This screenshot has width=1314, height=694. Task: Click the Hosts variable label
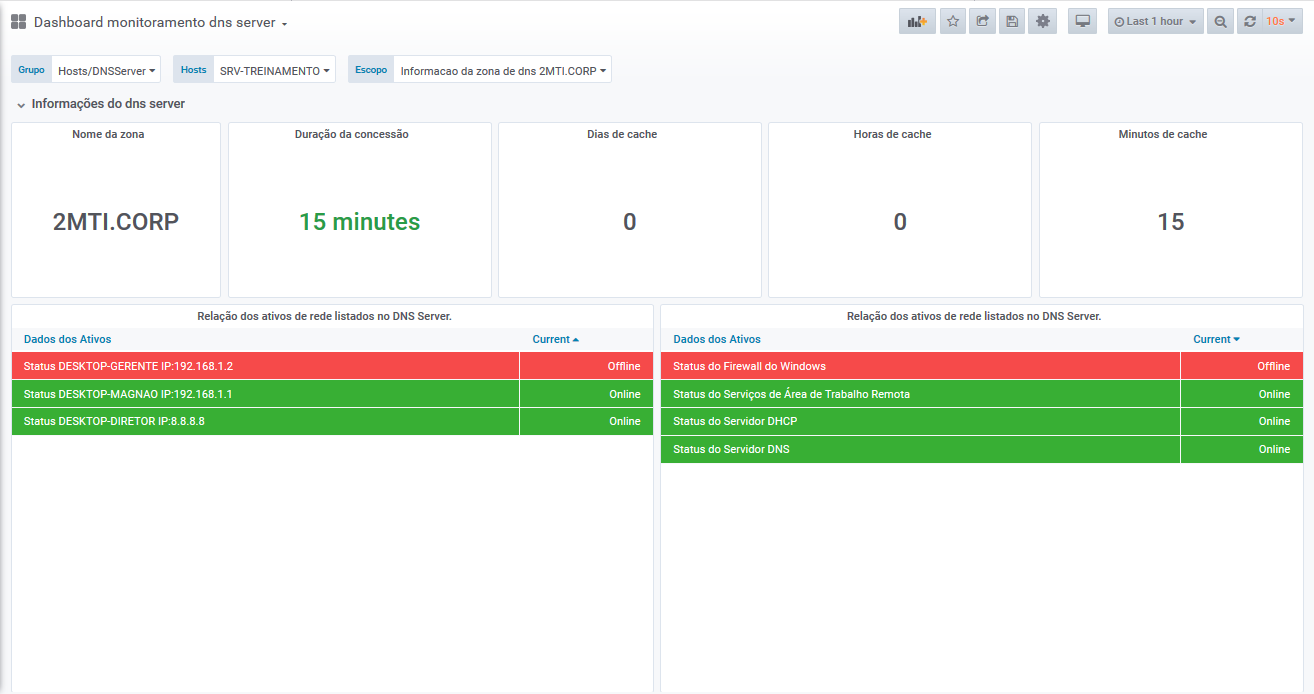pos(193,70)
